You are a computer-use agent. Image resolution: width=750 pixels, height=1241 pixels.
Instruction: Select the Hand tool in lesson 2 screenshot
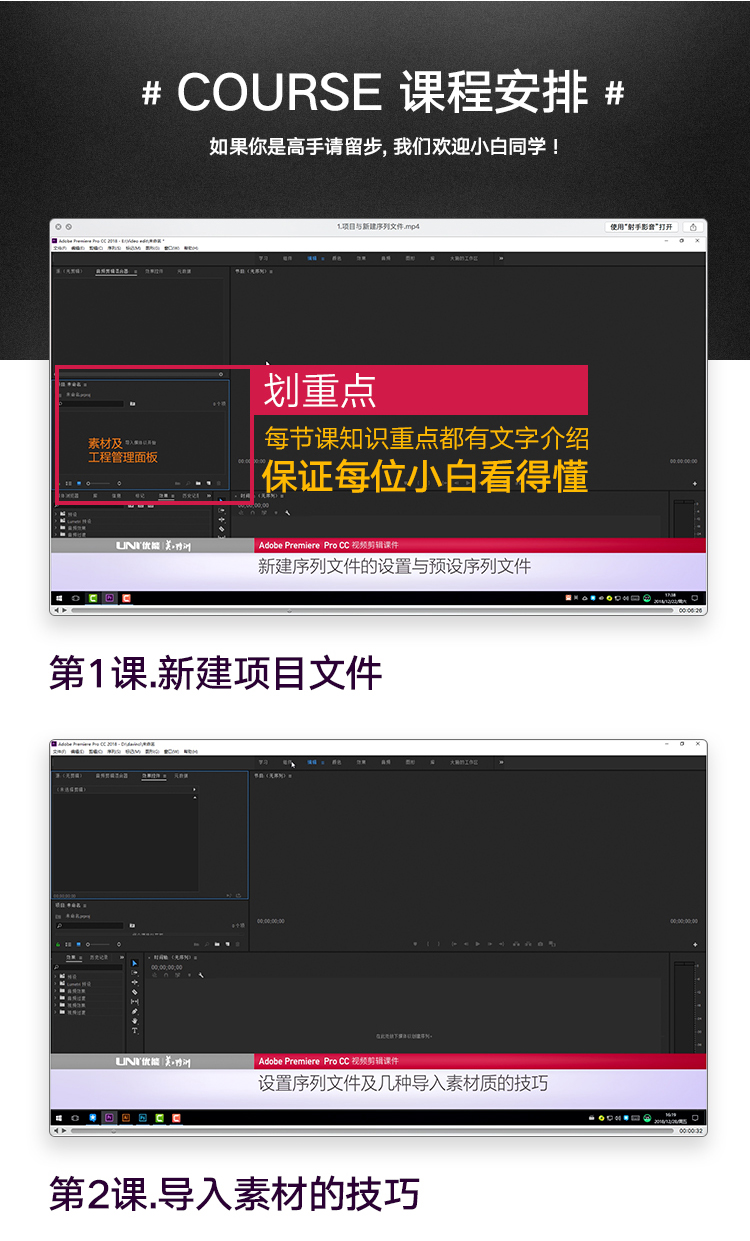pos(134,1020)
